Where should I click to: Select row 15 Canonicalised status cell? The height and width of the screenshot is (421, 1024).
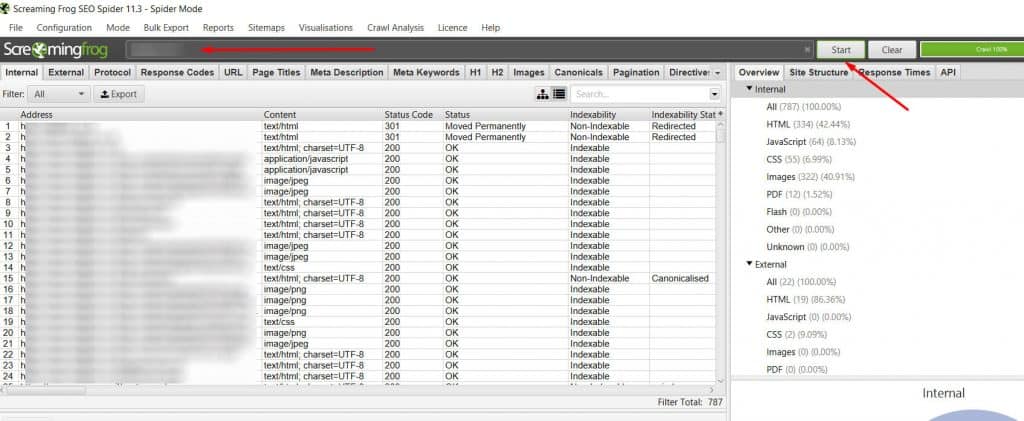coord(680,278)
